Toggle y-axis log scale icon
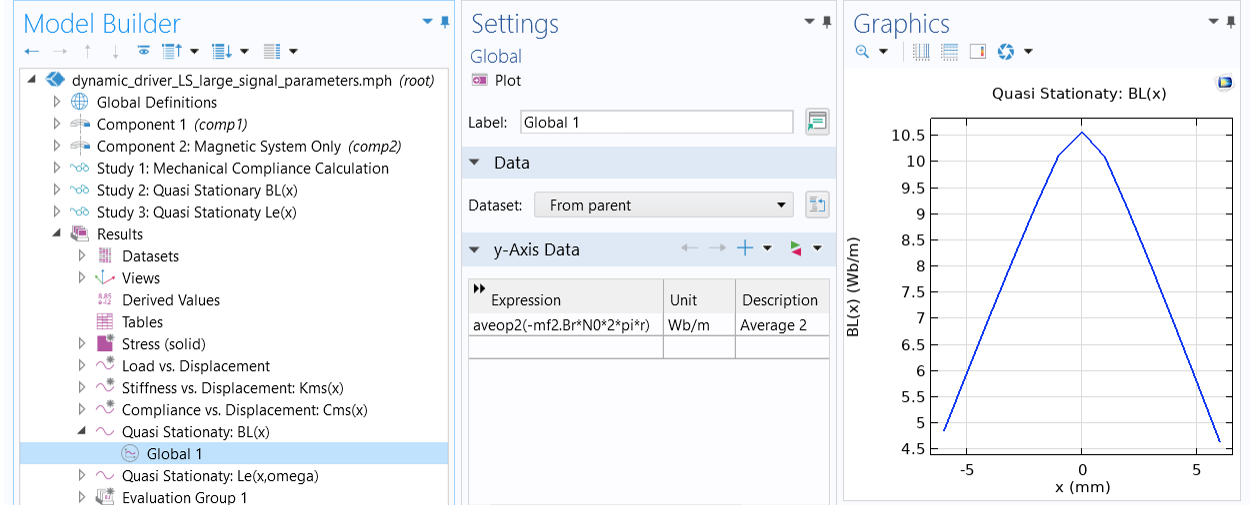 pyautogui.click(x=949, y=51)
